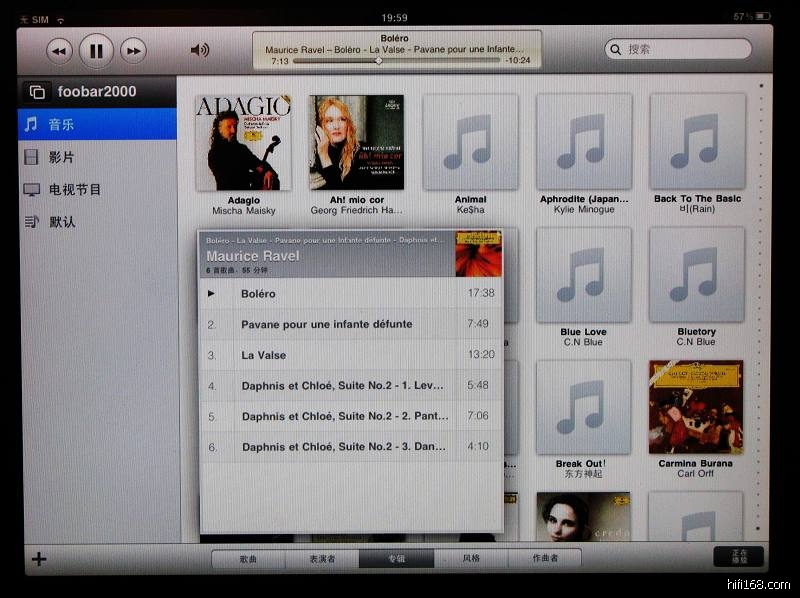Pause the current Boléro playback

point(96,50)
